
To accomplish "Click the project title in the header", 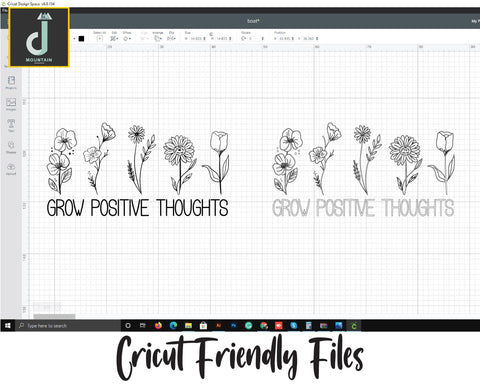I will (253, 21).
